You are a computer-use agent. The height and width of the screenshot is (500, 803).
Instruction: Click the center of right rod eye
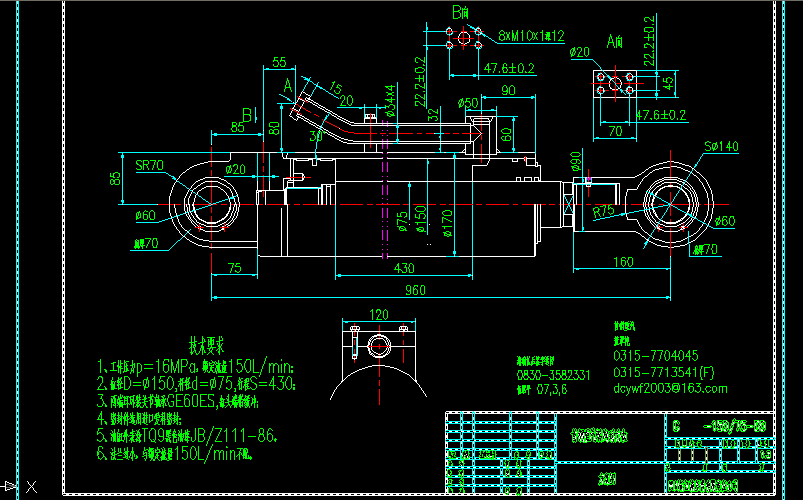667,204
